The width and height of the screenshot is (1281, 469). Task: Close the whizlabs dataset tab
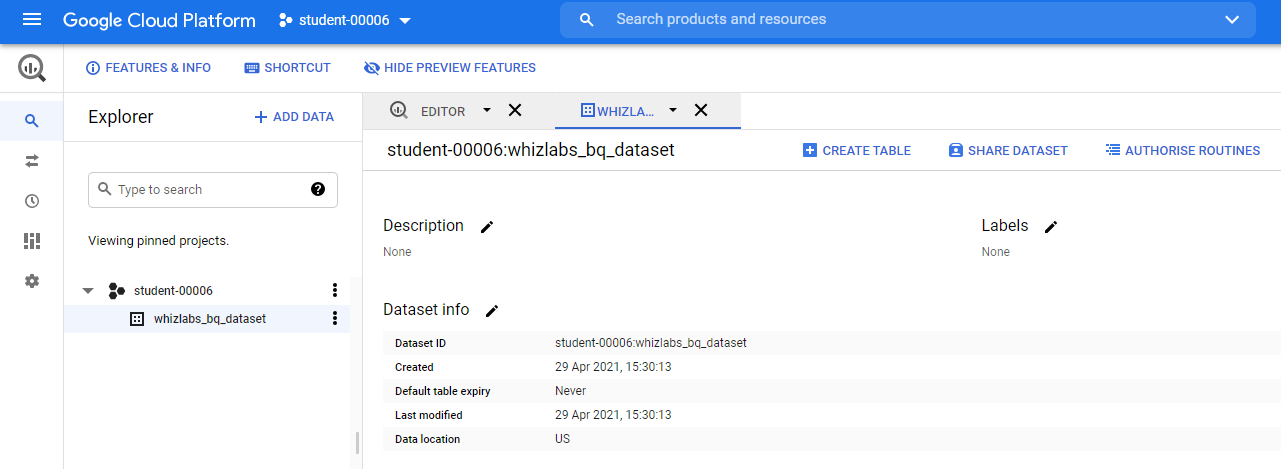click(x=701, y=110)
